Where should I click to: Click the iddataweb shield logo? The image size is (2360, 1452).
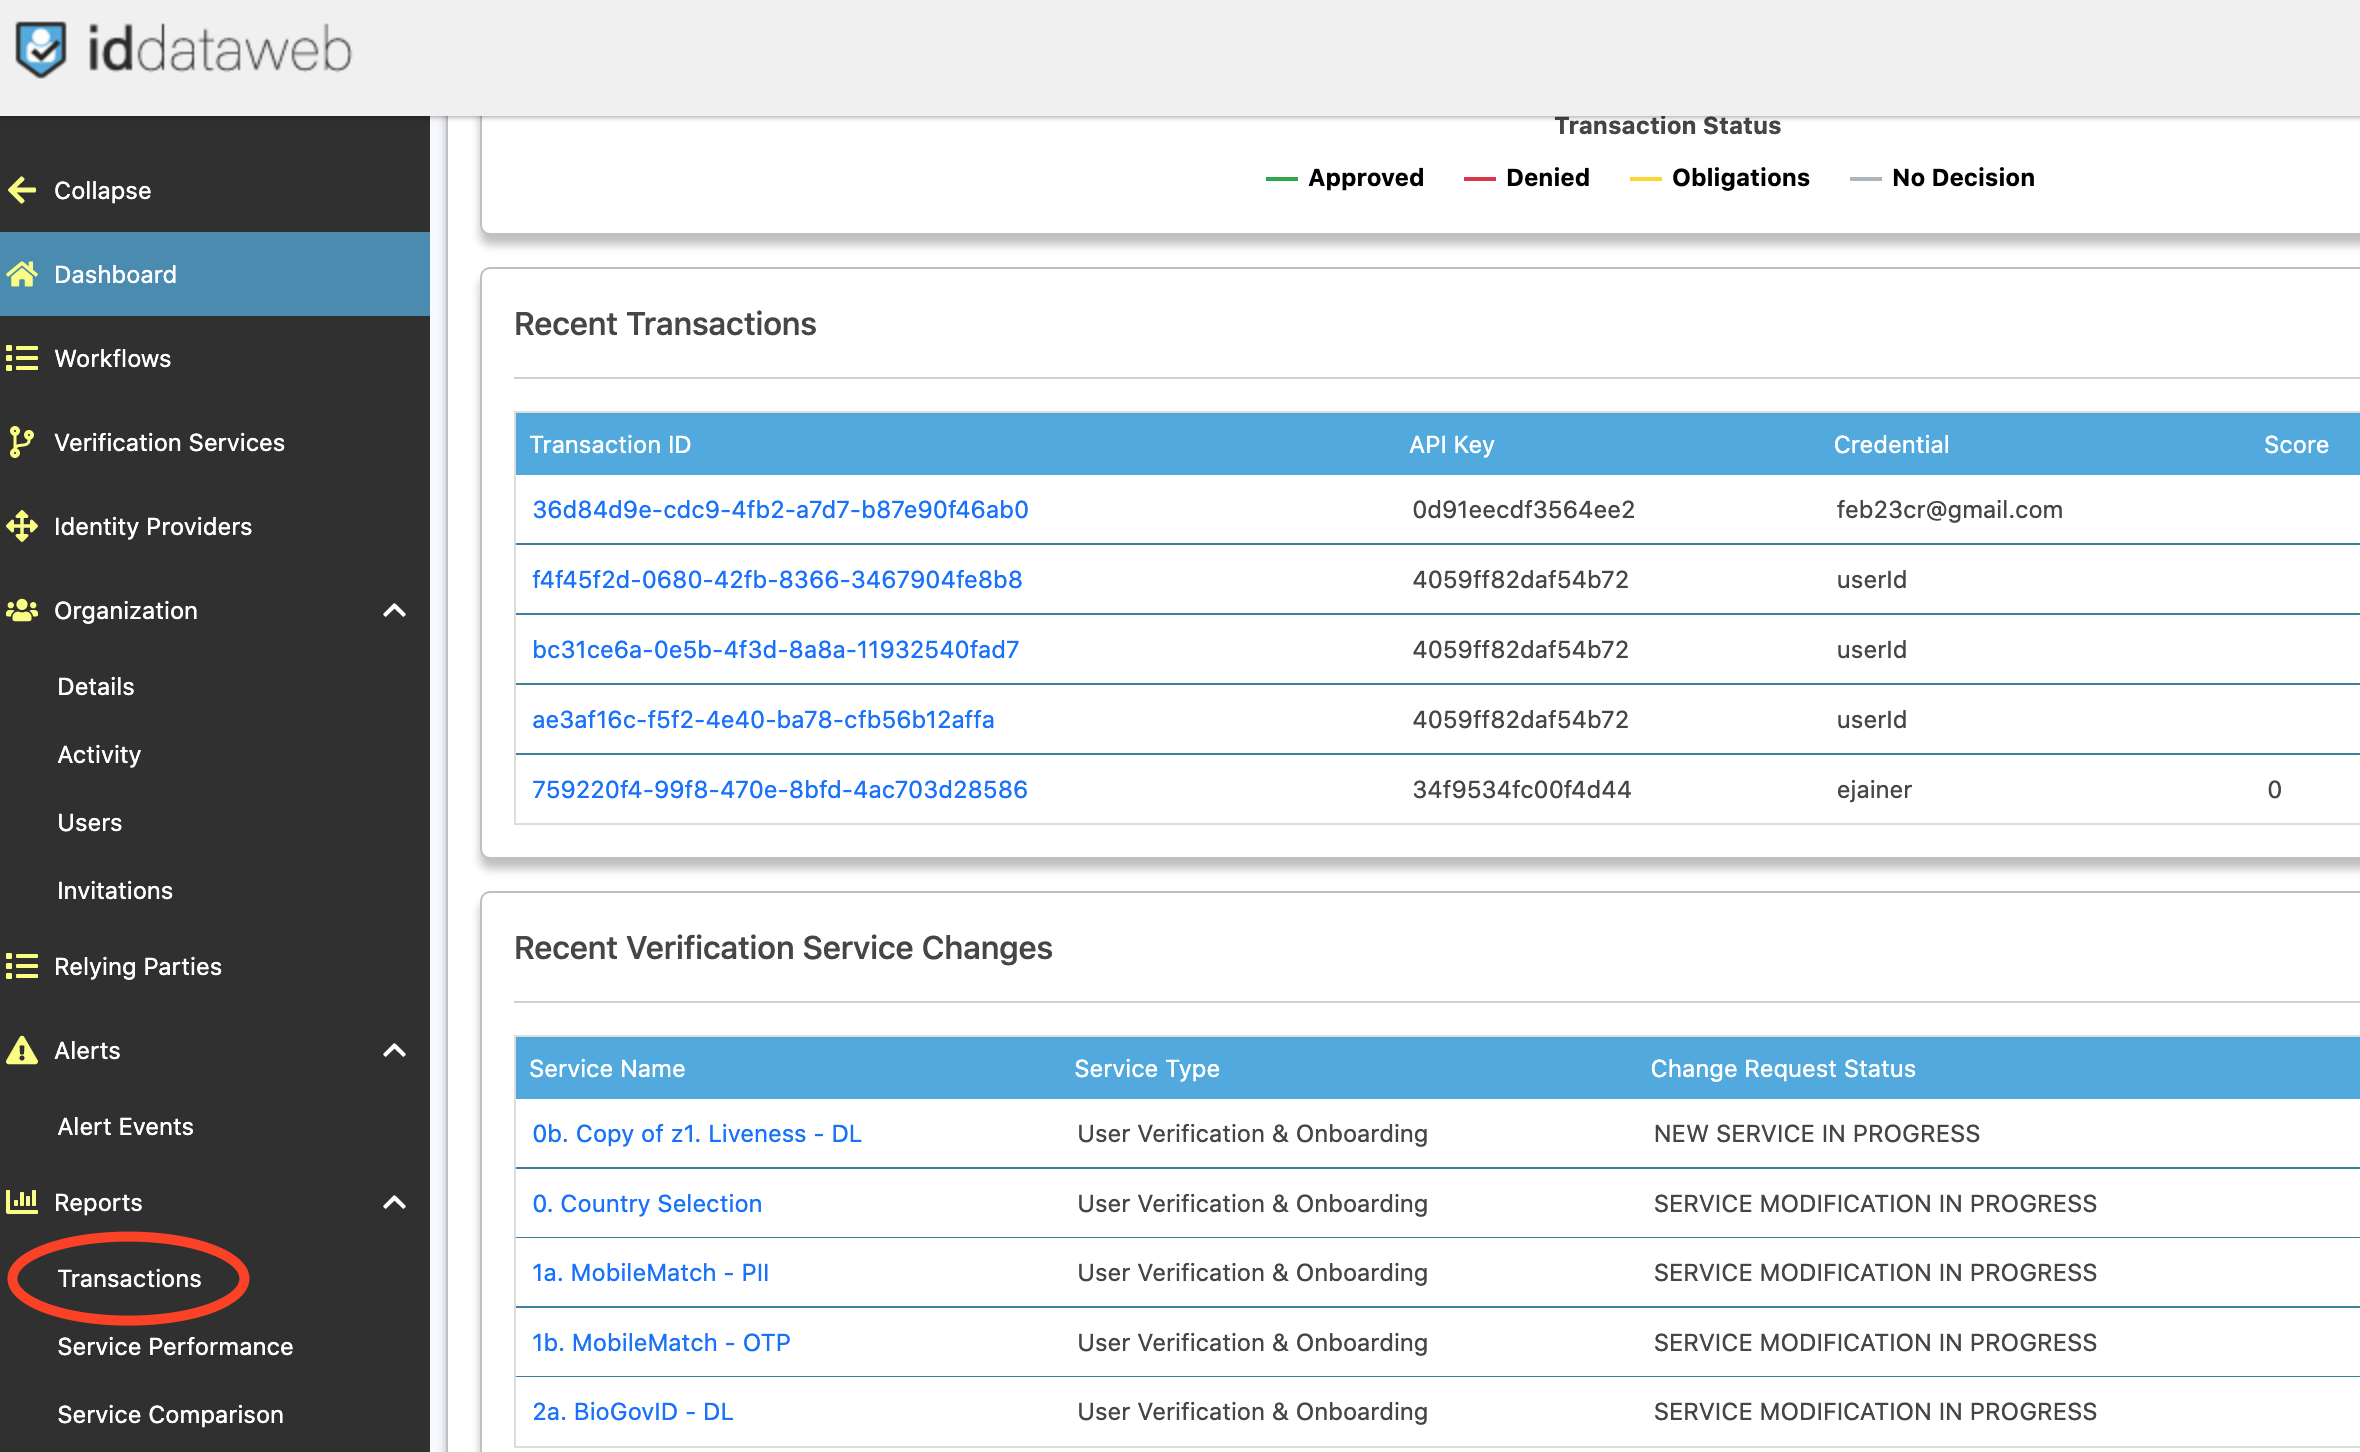coord(42,48)
